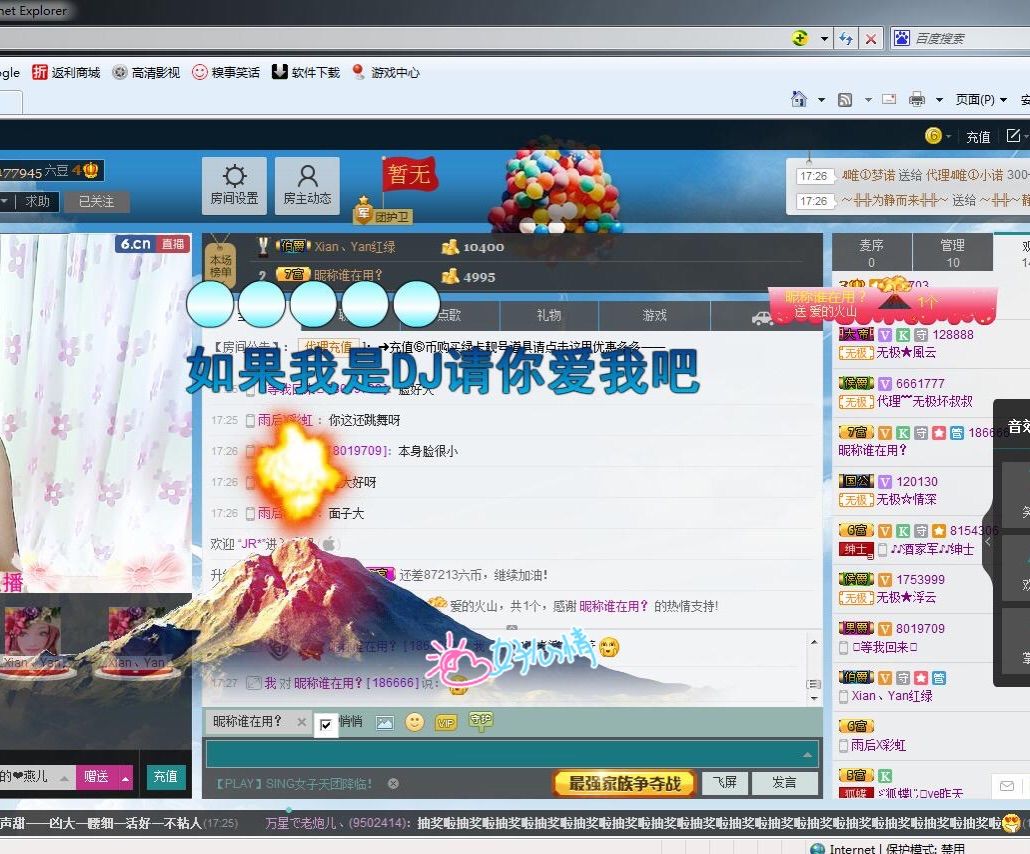
Task: Click the pink 赠送 gift button
Action: click(x=96, y=777)
